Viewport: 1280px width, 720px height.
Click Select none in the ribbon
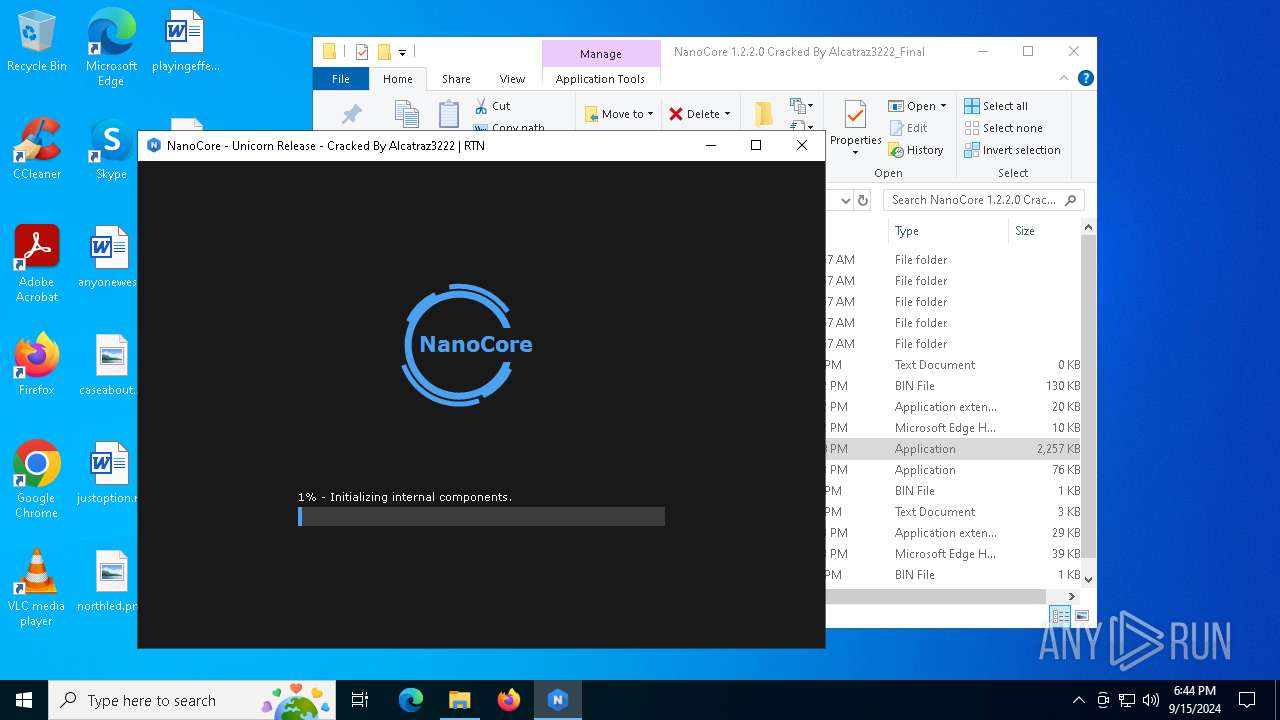[1003, 128]
